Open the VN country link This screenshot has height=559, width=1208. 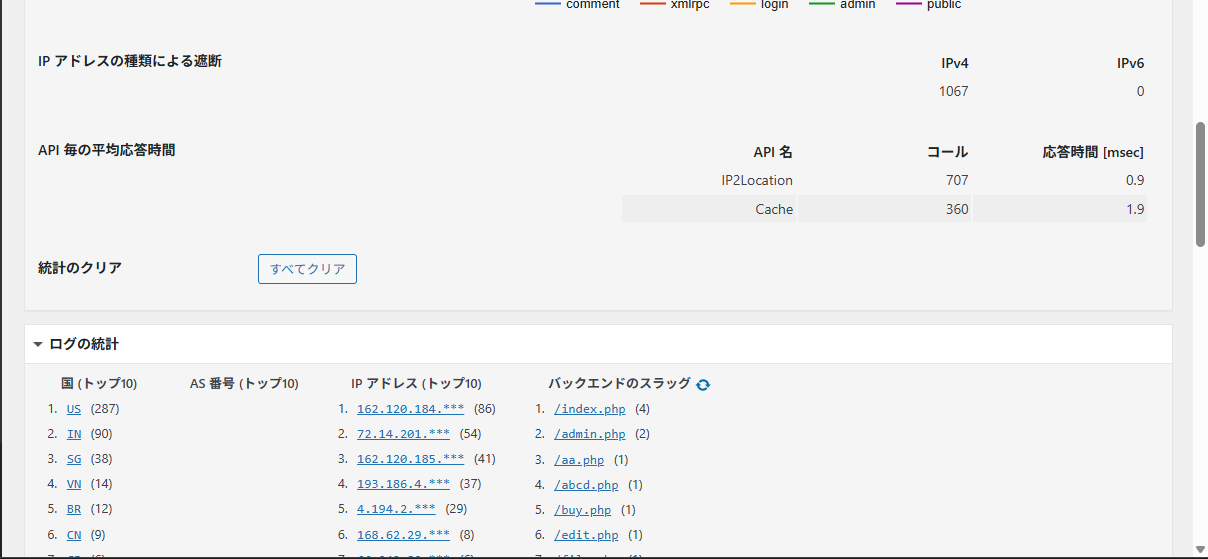coord(74,484)
